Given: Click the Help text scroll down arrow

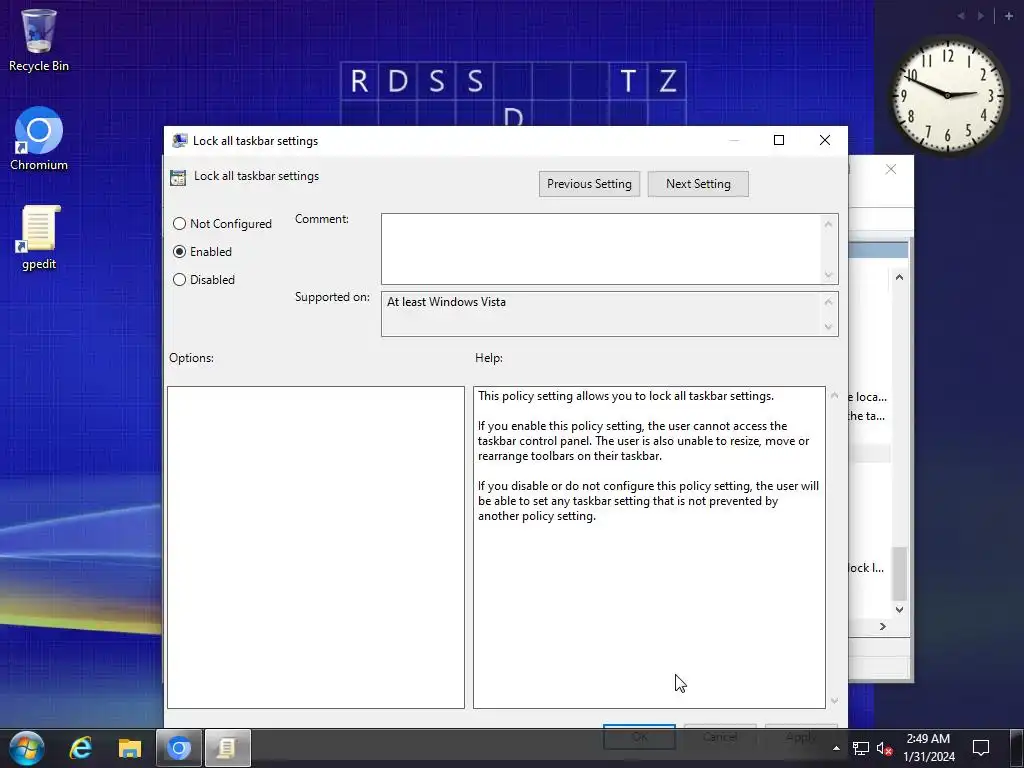Looking at the screenshot, I should (834, 701).
